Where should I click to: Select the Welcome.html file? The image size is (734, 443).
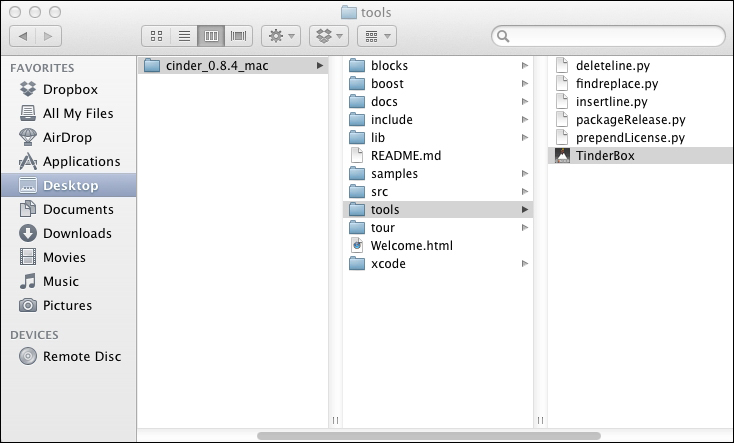[x=438, y=245]
